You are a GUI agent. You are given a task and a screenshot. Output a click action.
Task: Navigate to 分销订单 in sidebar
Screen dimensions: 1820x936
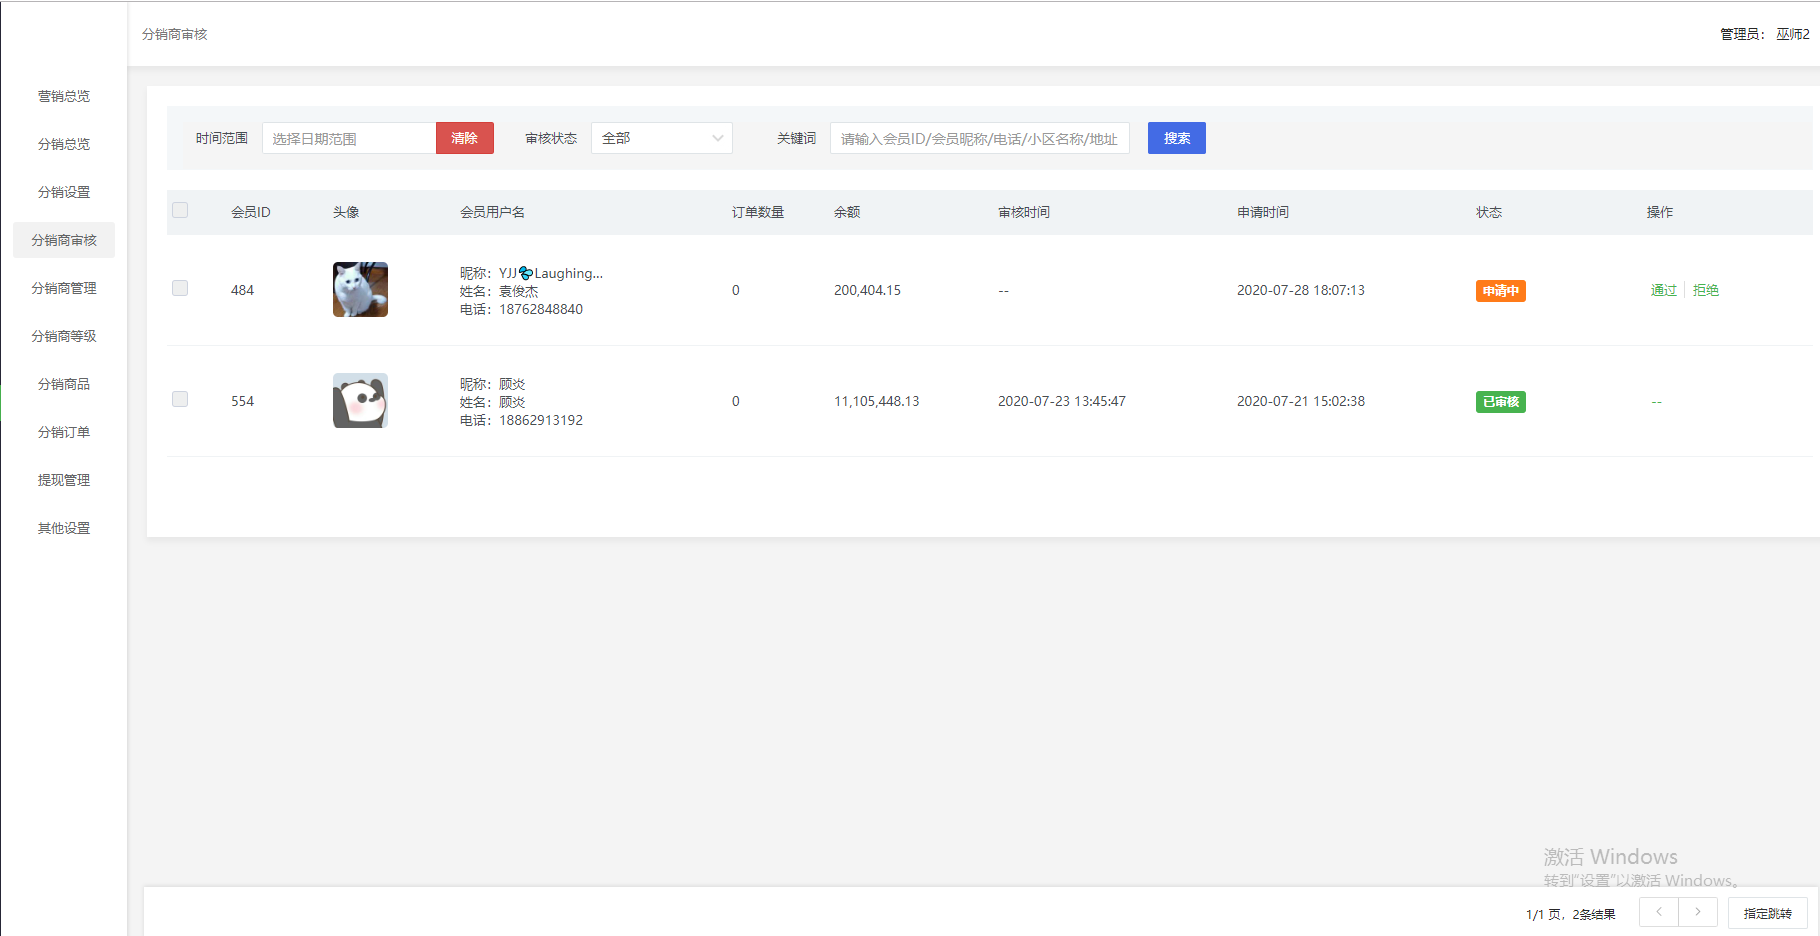coord(64,432)
